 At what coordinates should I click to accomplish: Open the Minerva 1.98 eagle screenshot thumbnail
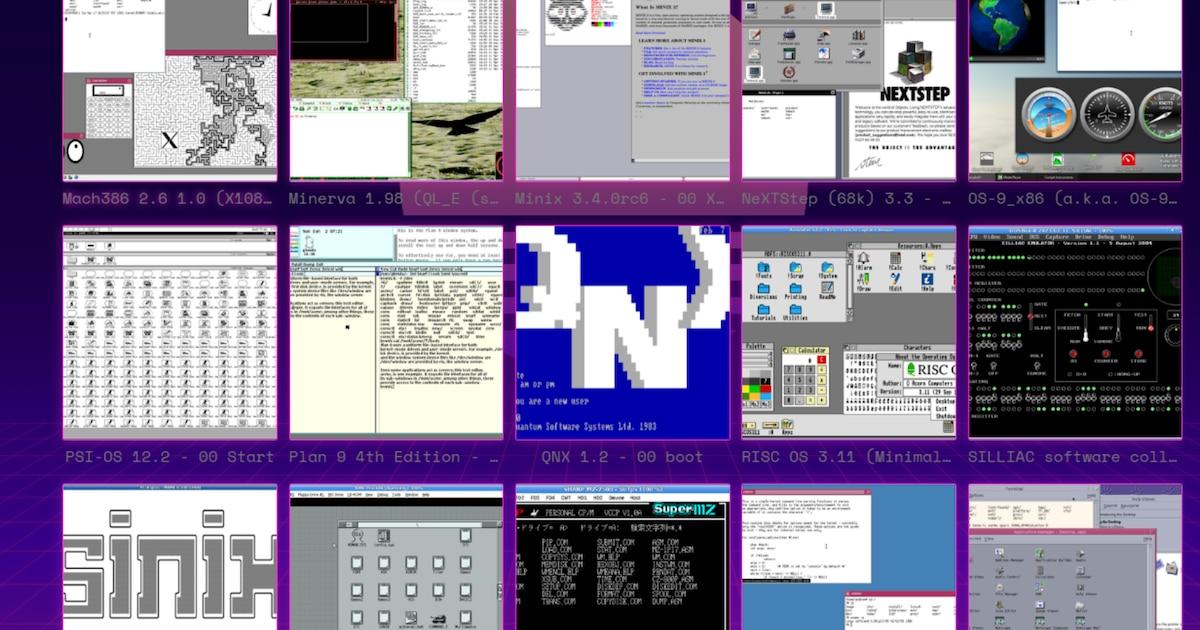pos(396,90)
